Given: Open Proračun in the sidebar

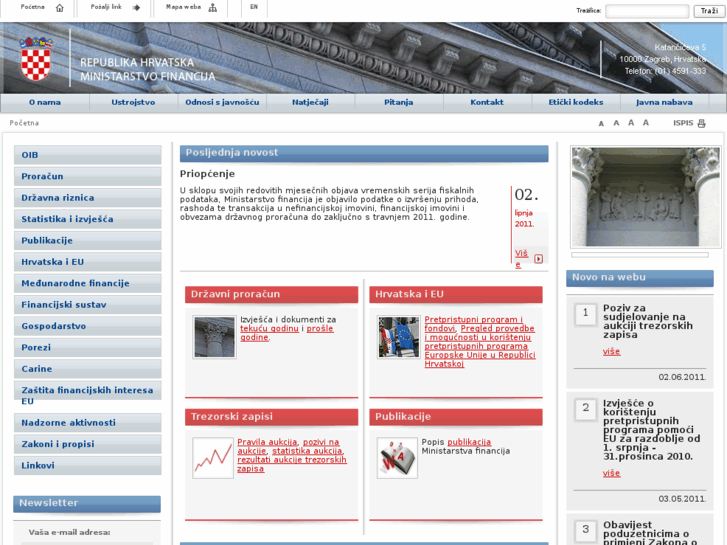Looking at the screenshot, I should [88, 176].
